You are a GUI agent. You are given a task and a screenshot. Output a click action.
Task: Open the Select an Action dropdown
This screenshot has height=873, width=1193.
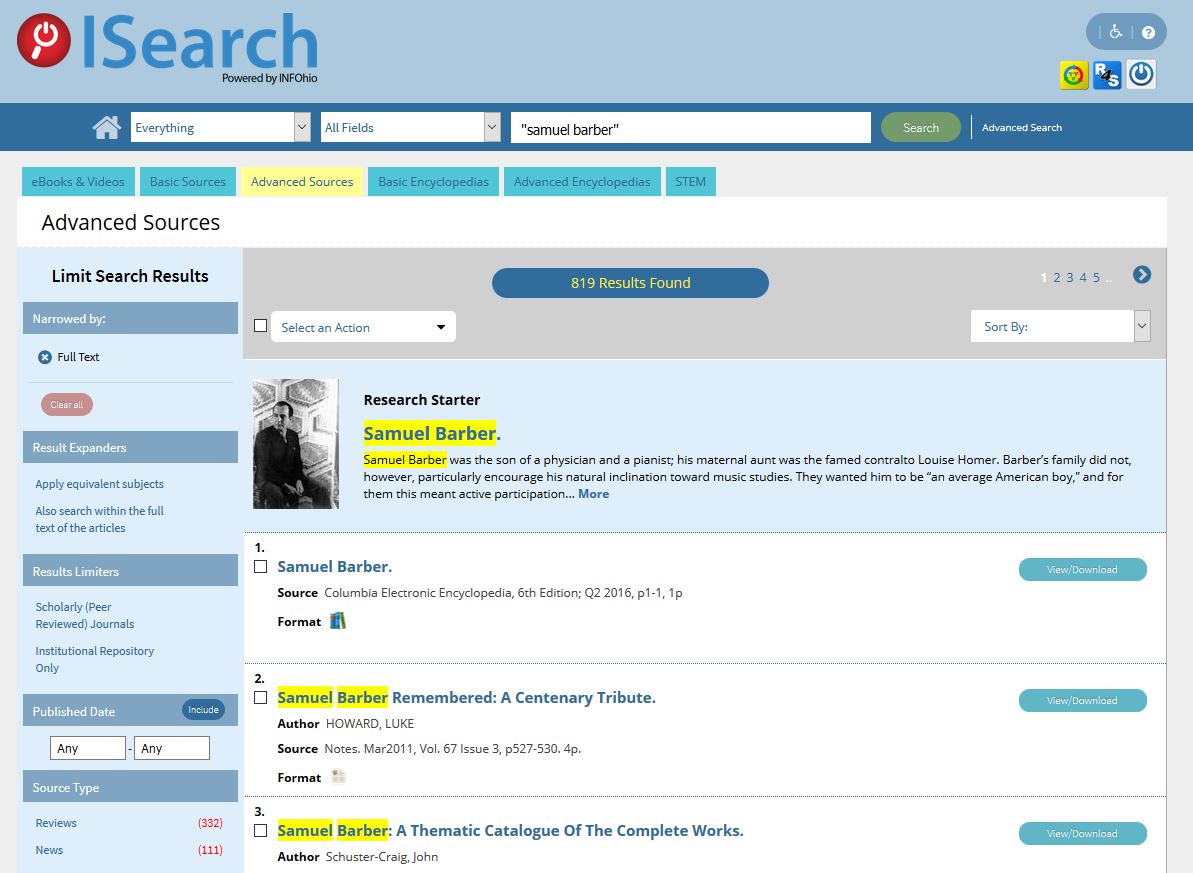363,327
